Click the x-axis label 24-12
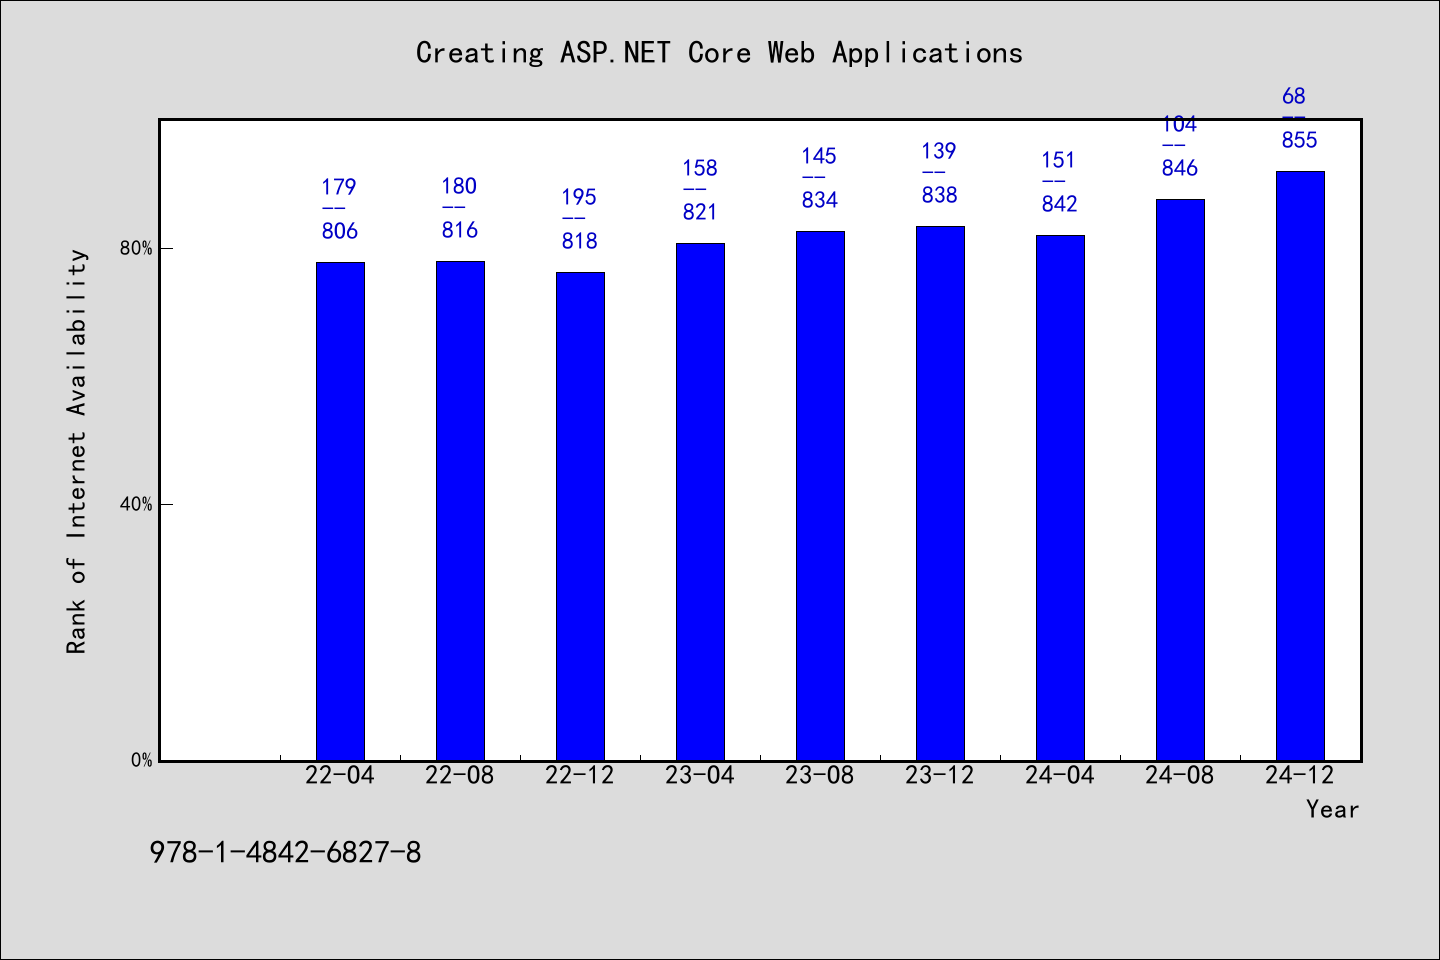Image resolution: width=1440 pixels, height=960 pixels. point(1300,775)
